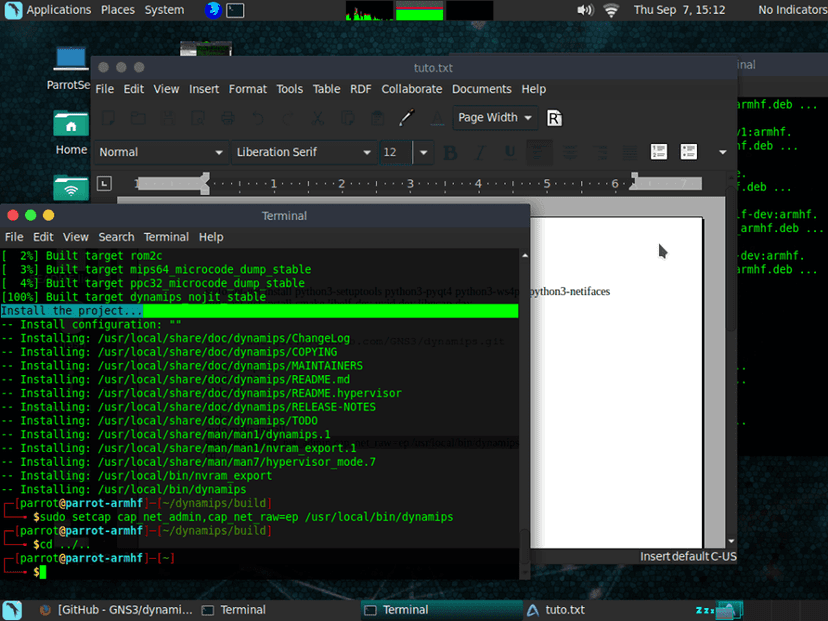The height and width of the screenshot is (621, 828).
Task: Open the Places menu in top panel
Action: (x=118, y=10)
